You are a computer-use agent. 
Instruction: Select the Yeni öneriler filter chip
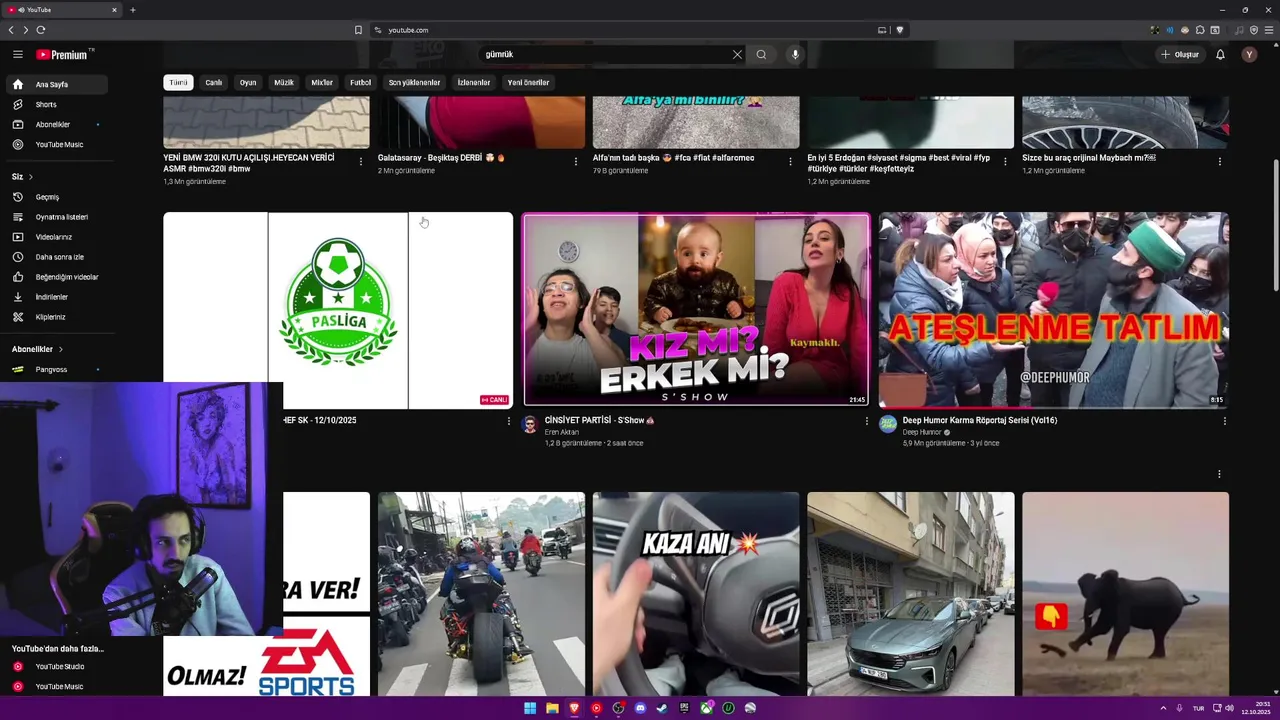[528, 82]
